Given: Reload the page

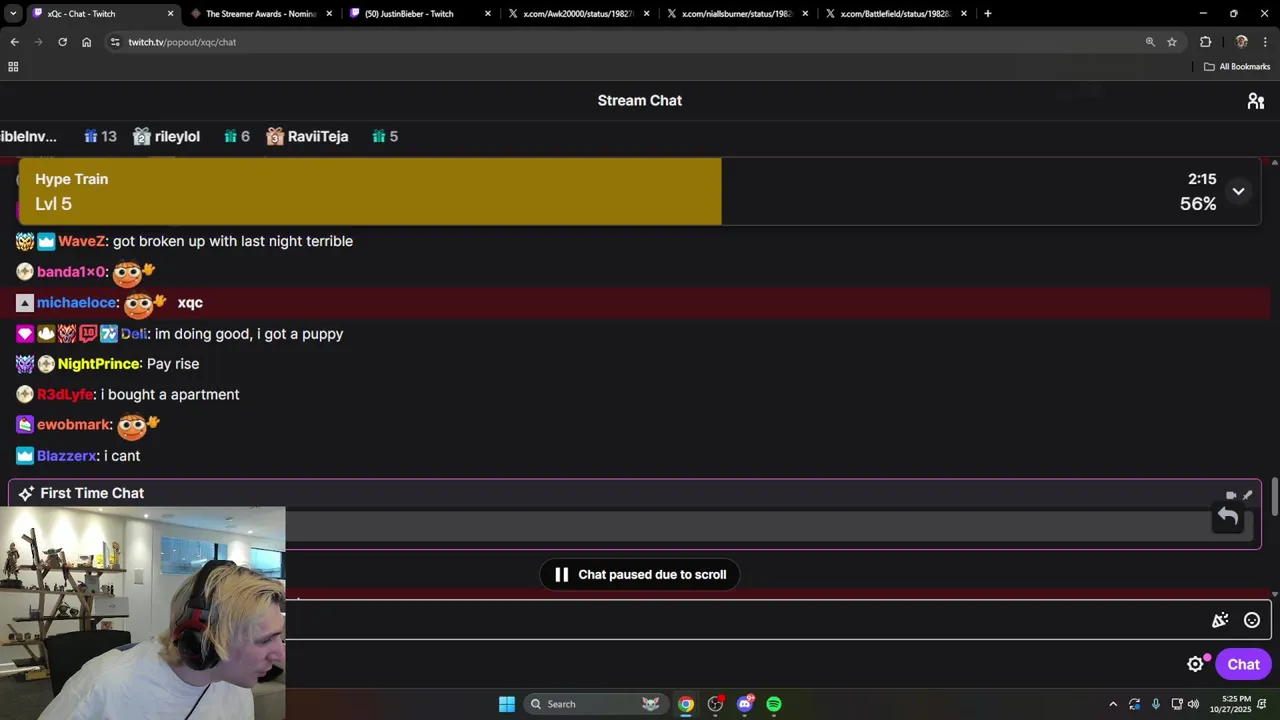Looking at the screenshot, I should 62,42.
